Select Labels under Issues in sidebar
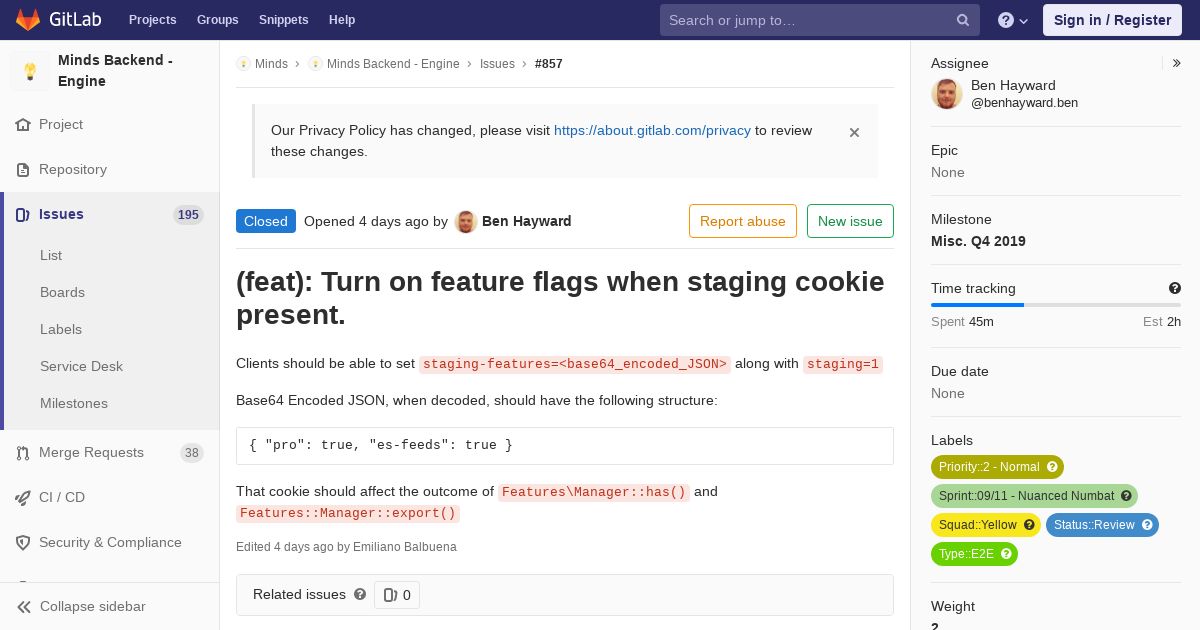The width and height of the screenshot is (1200, 630). click(61, 329)
